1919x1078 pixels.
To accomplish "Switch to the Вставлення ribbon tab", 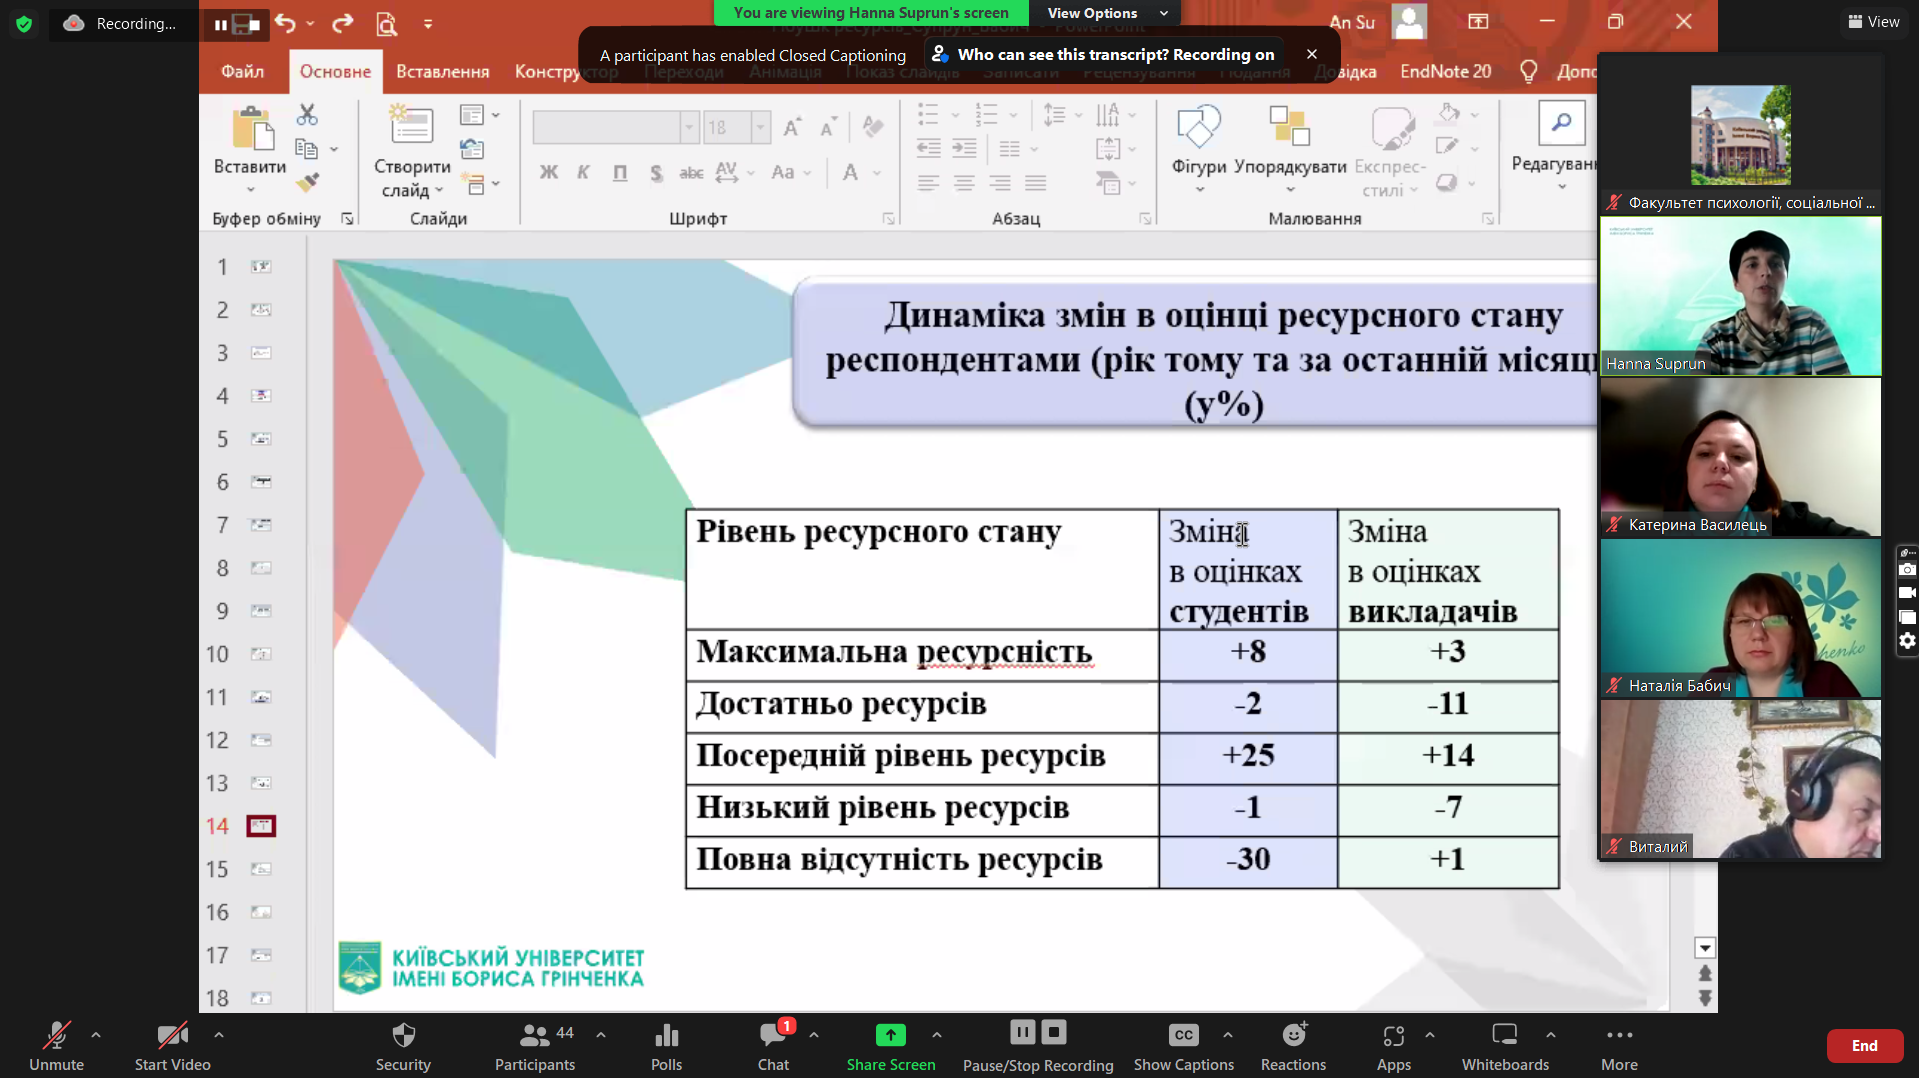I will coord(442,71).
